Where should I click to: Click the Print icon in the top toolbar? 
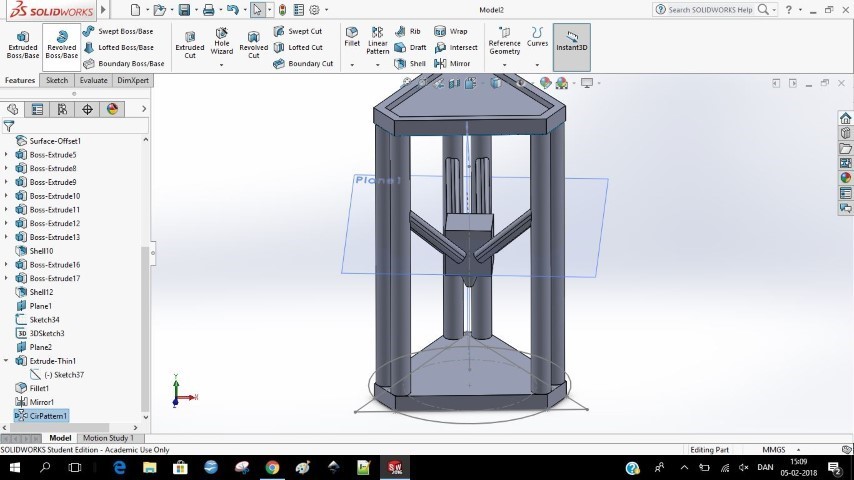pyautogui.click(x=208, y=10)
